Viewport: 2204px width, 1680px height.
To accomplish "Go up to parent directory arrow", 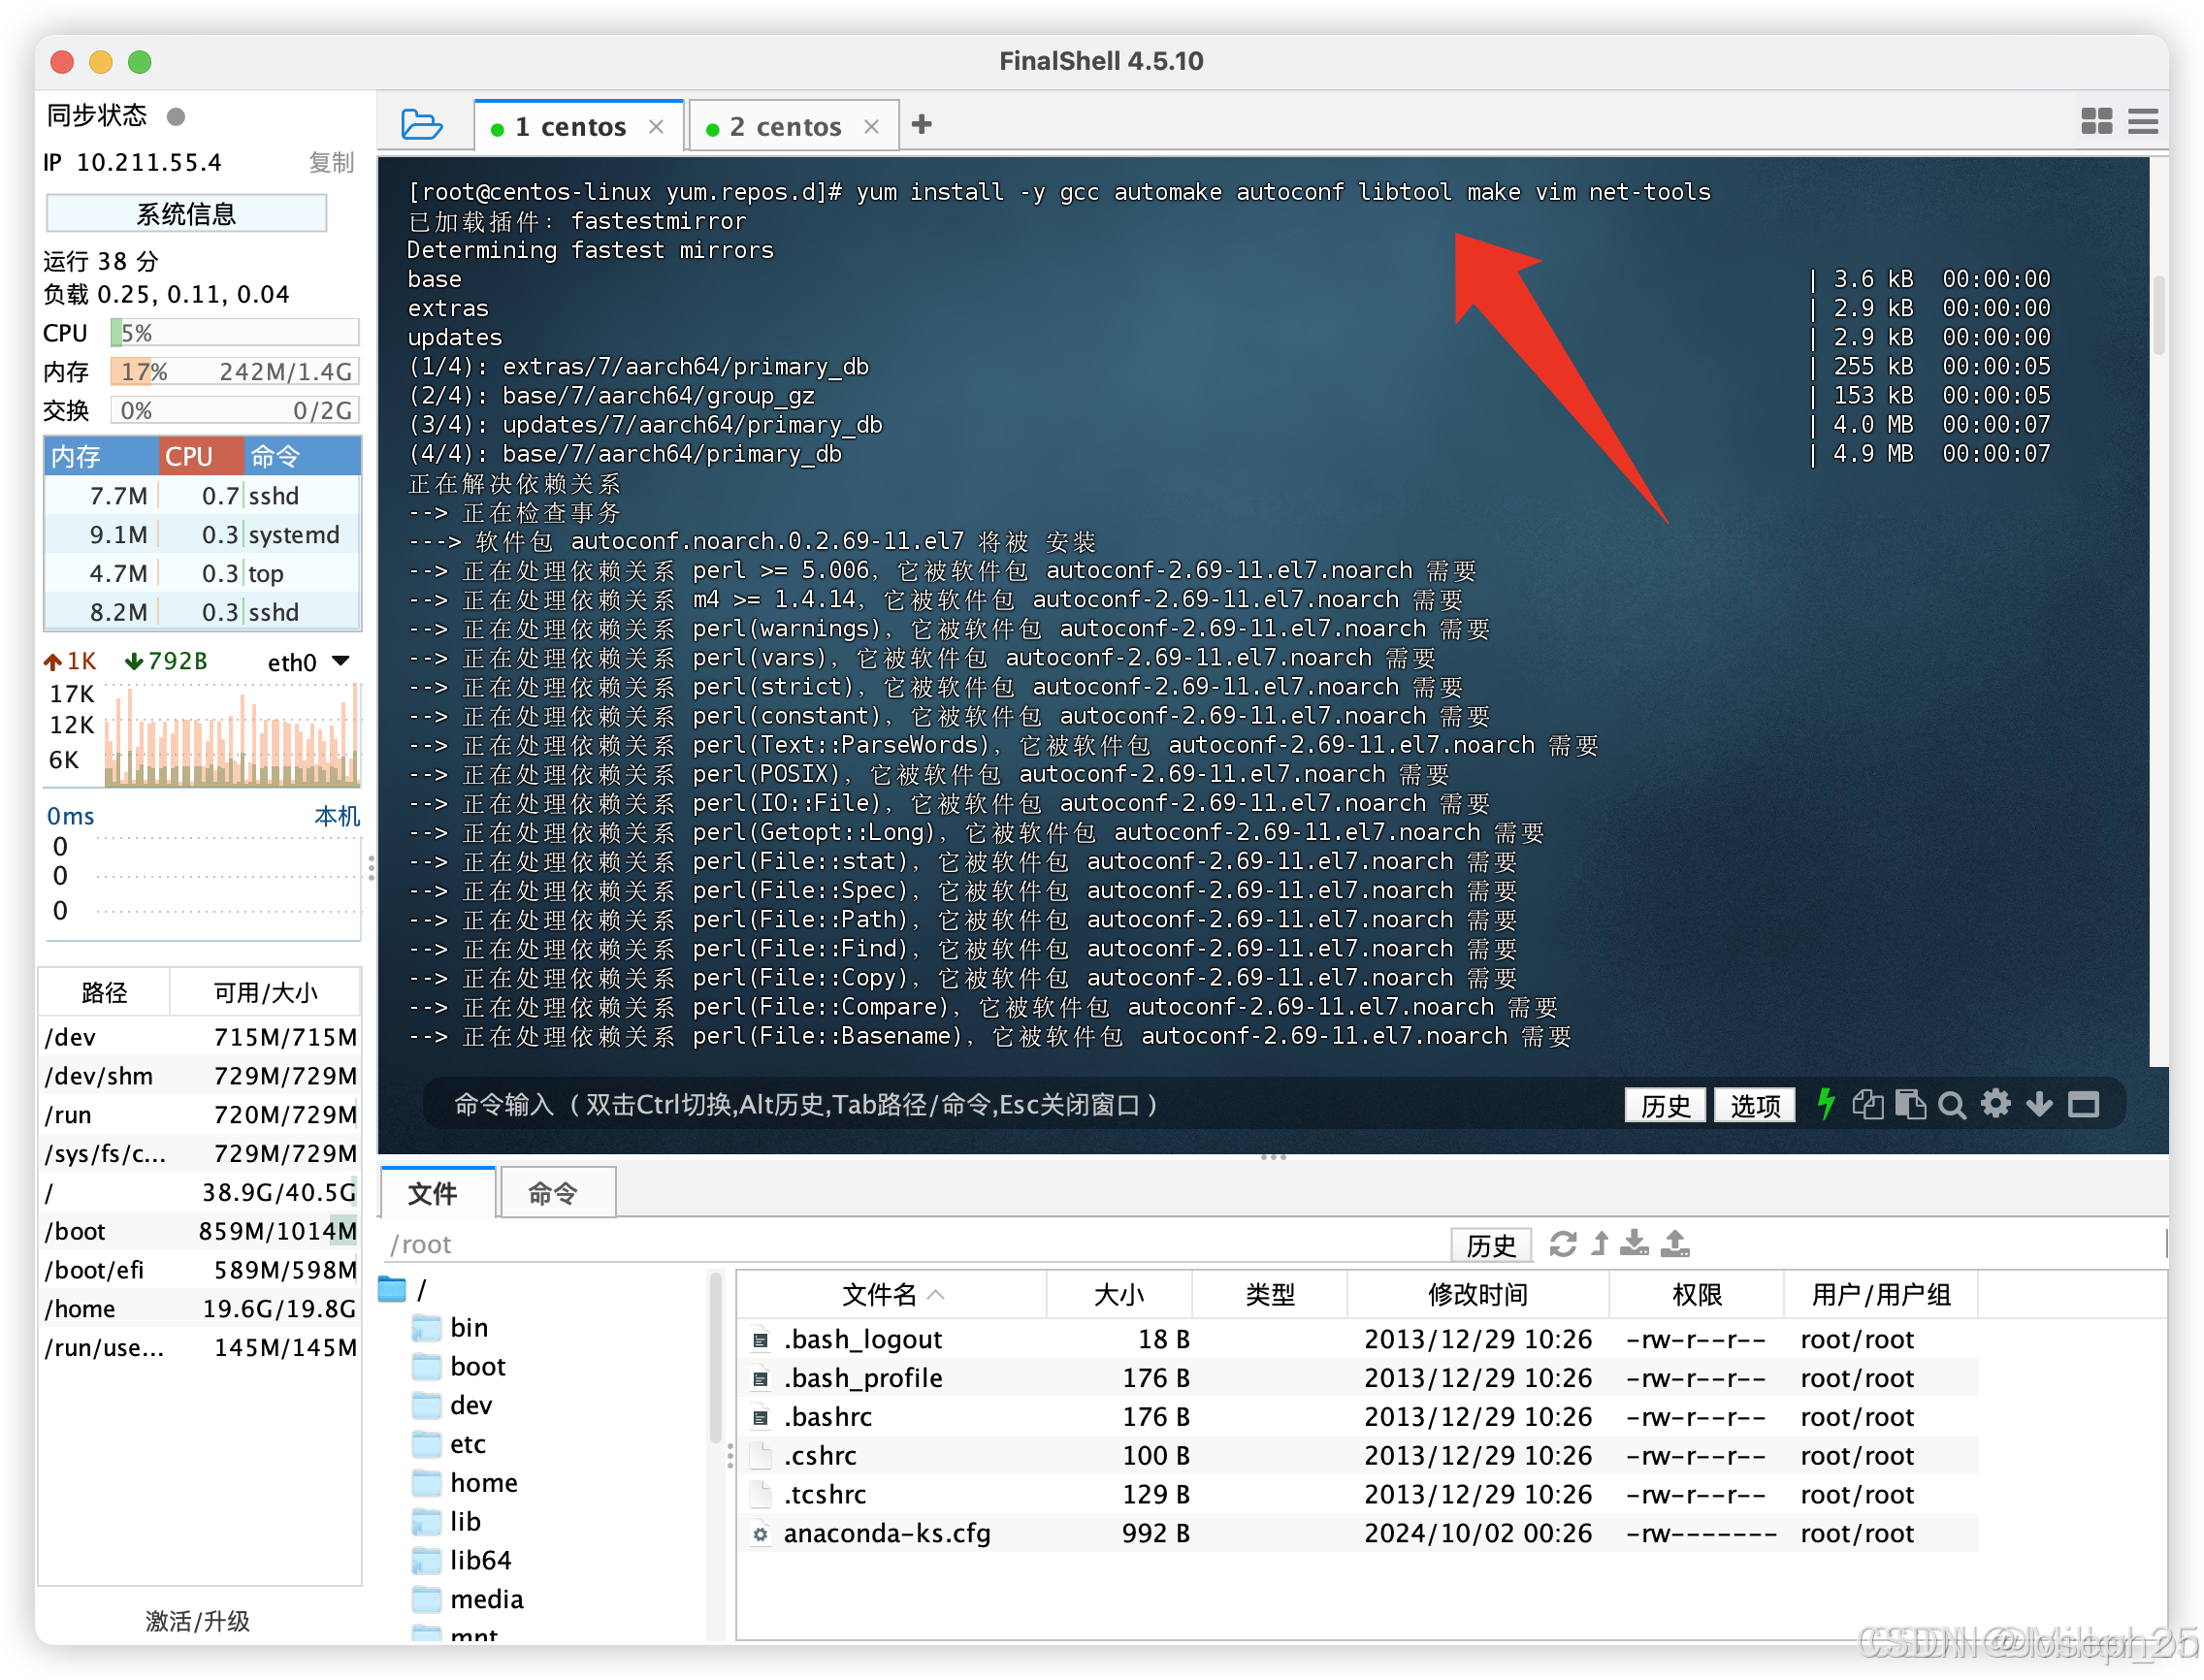I will coord(1600,1244).
